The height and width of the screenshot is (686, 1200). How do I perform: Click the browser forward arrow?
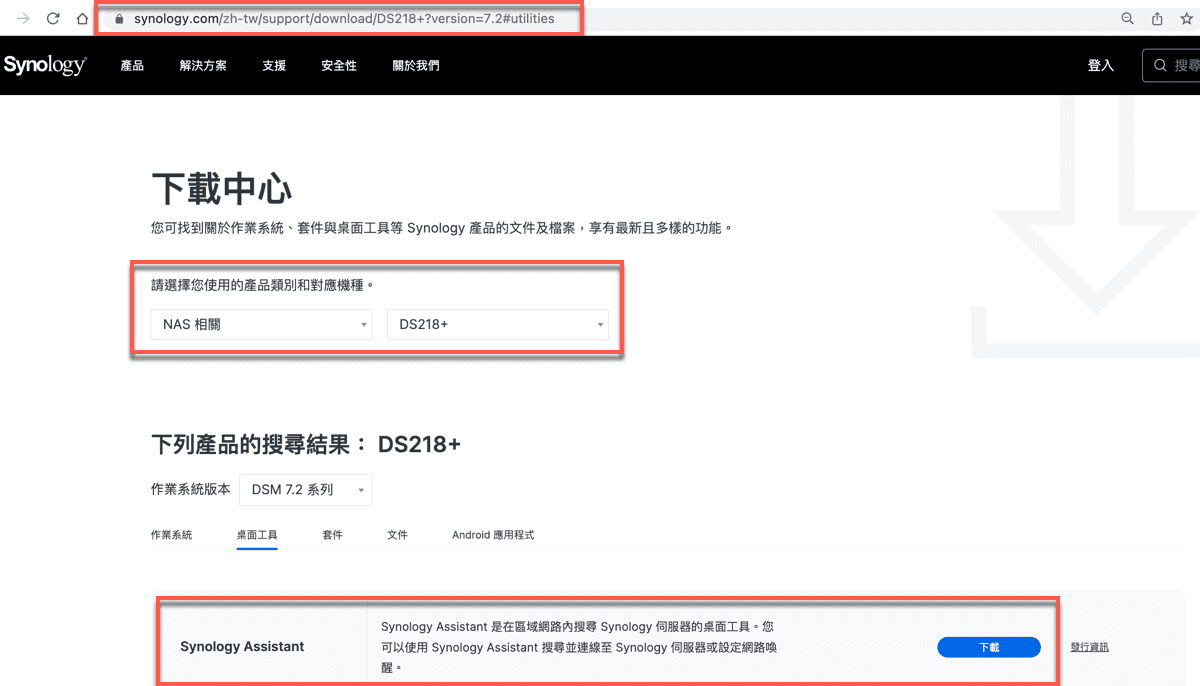pyautogui.click(x=24, y=19)
